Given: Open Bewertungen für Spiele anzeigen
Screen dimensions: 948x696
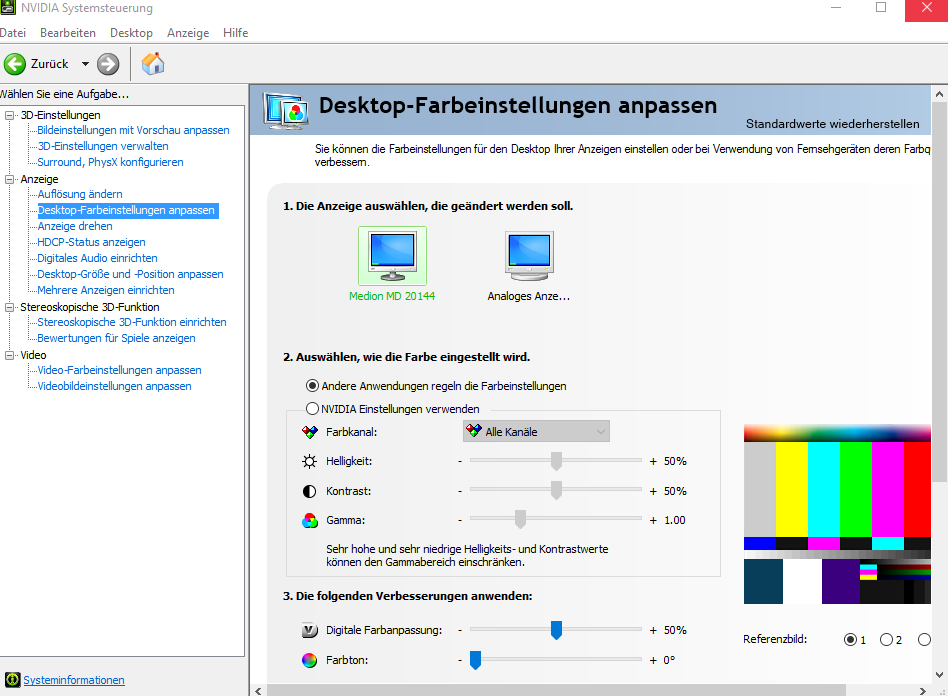Looking at the screenshot, I should click(116, 338).
